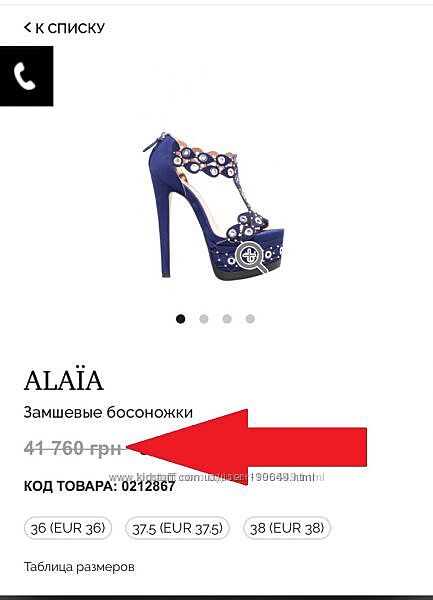
Task: Click the crossed-out 41 760 грн price
Action: point(73,448)
